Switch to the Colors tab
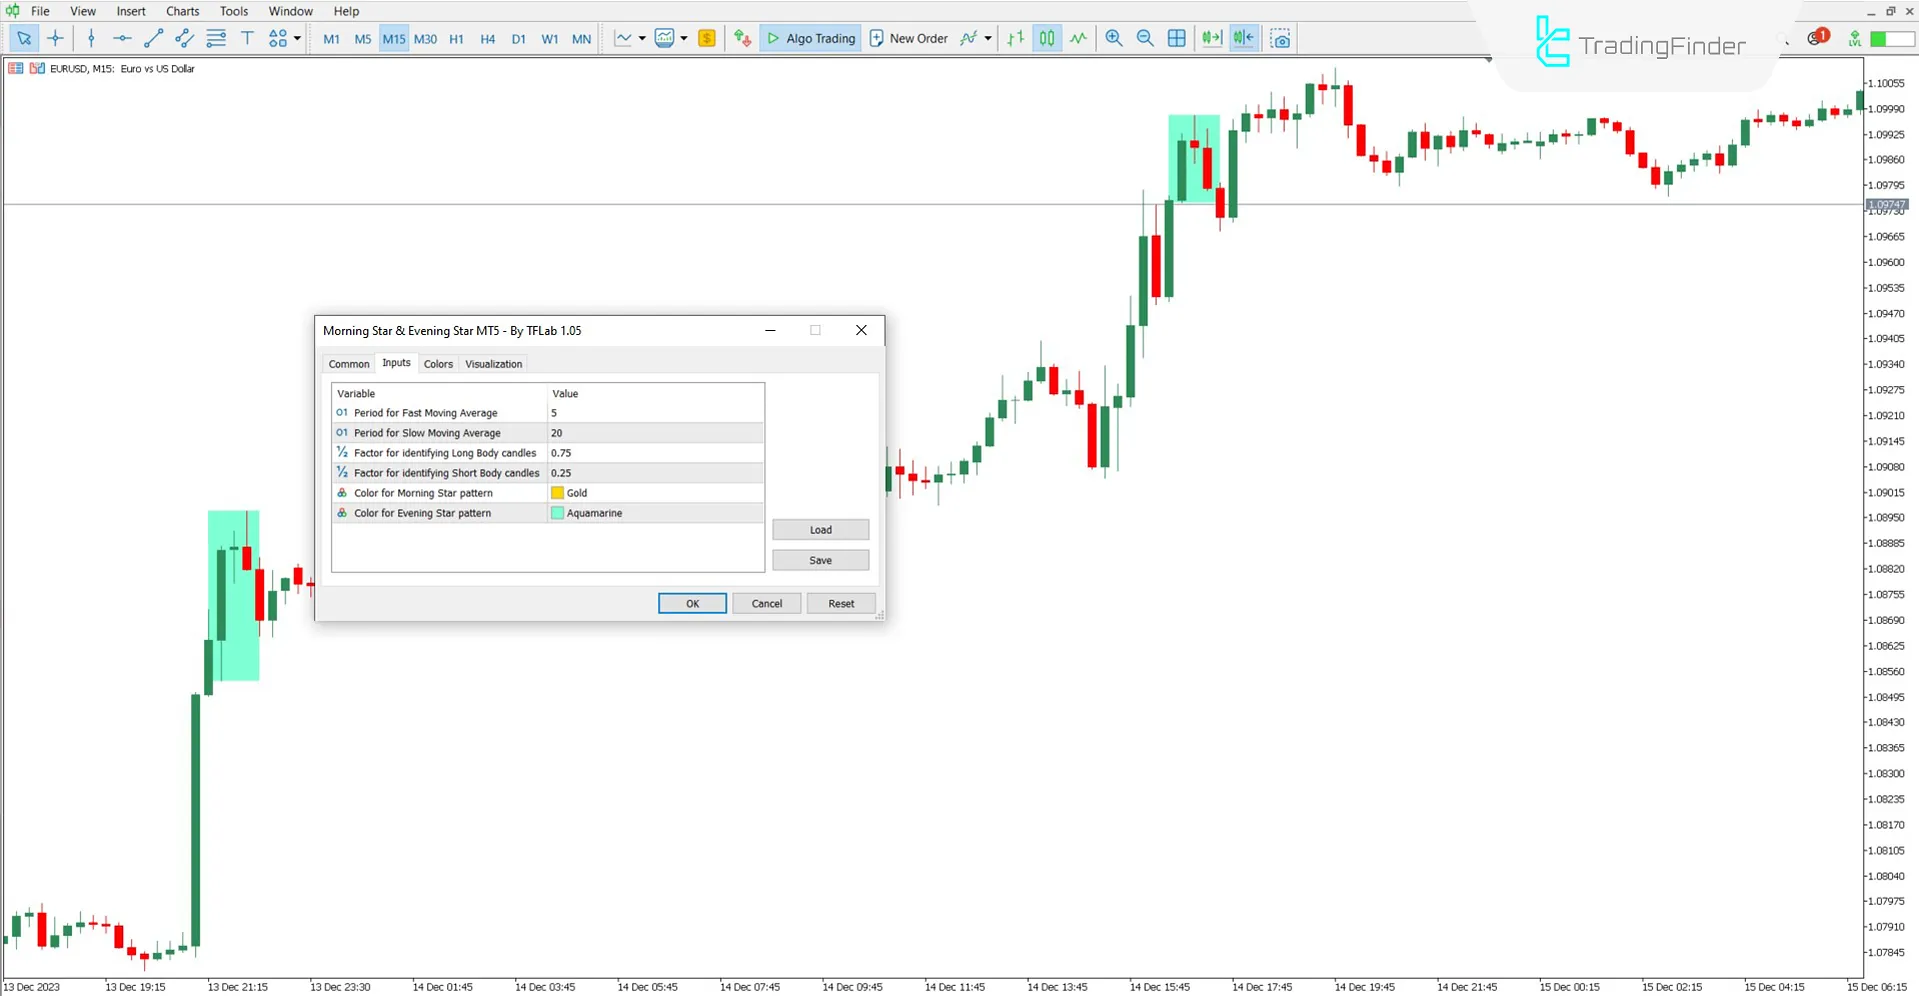This screenshot has width=1919, height=996. pyautogui.click(x=438, y=363)
